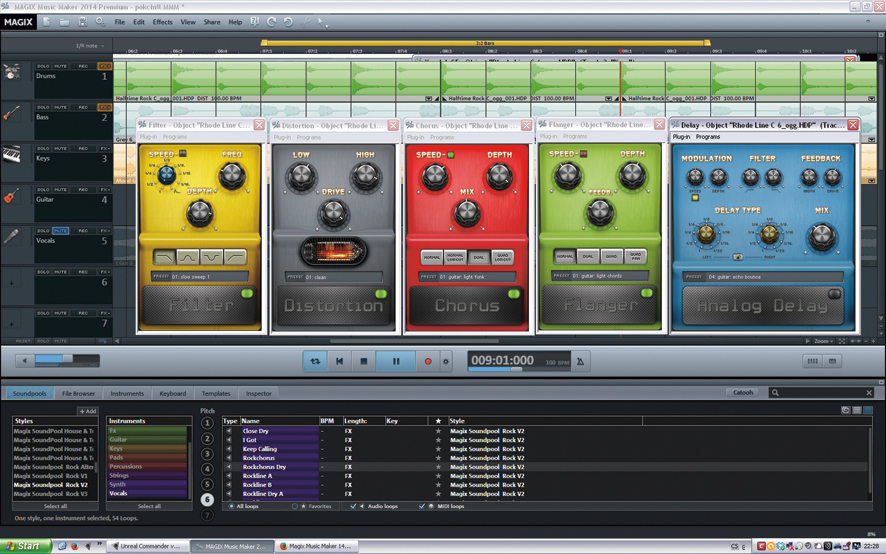The image size is (886, 554).
Task: Preview the Rockline A loop with its speaker icon
Action: click(229, 476)
